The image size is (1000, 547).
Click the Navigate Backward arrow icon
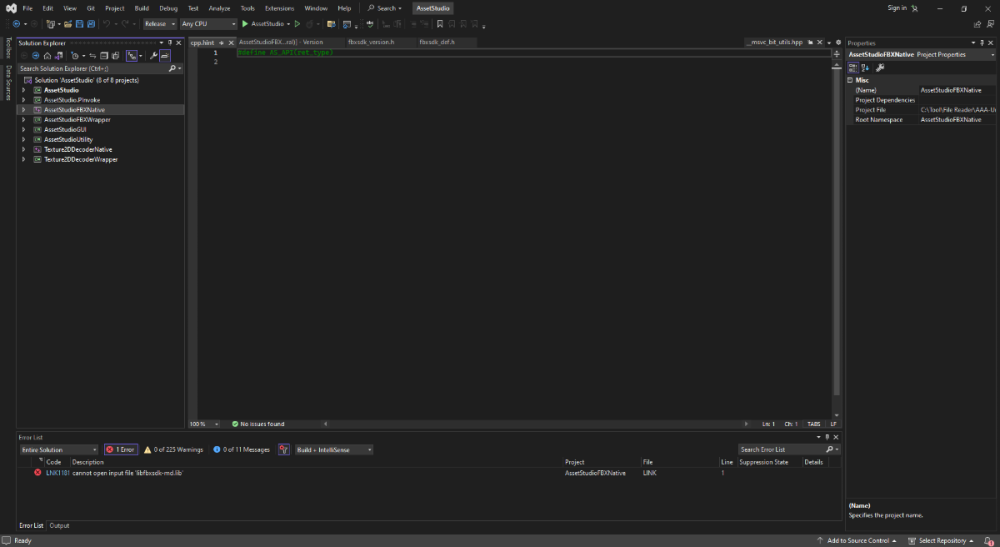coord(16,24)
